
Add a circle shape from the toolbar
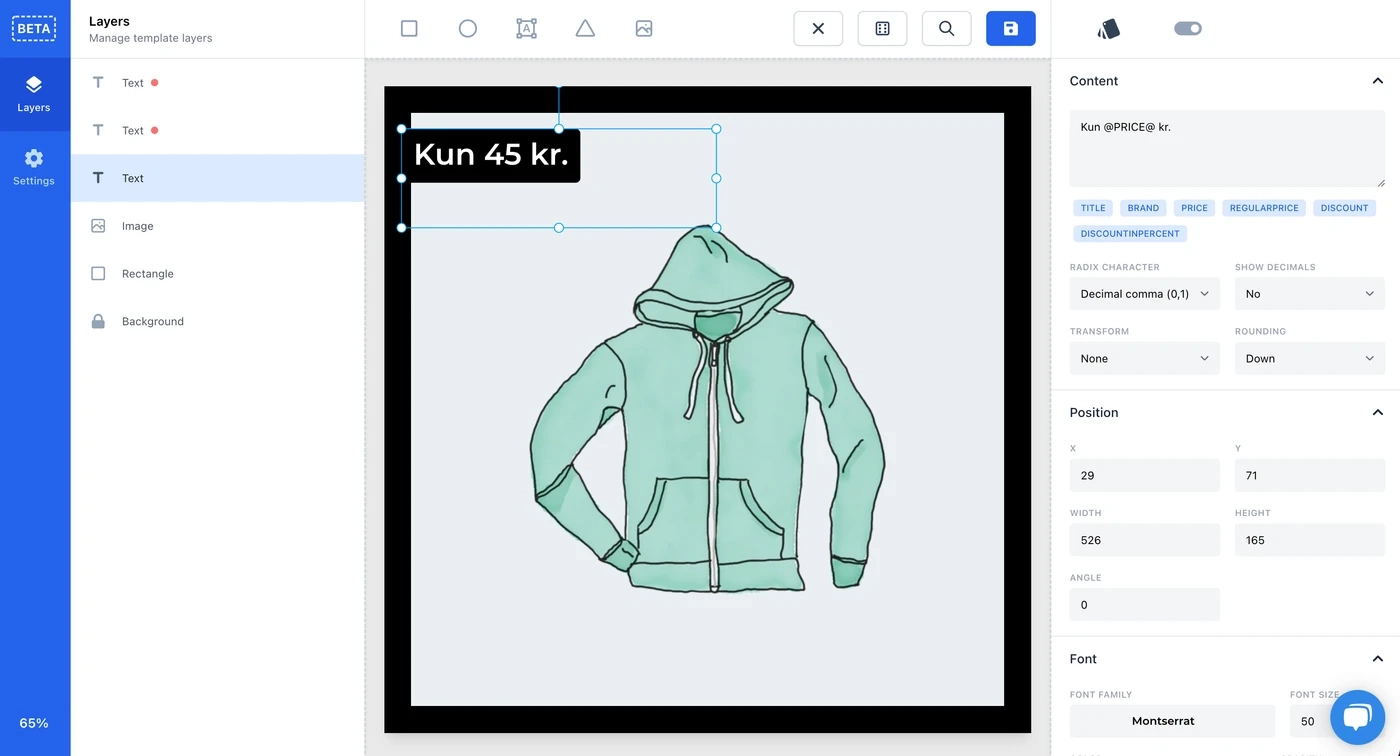(468, 29)
